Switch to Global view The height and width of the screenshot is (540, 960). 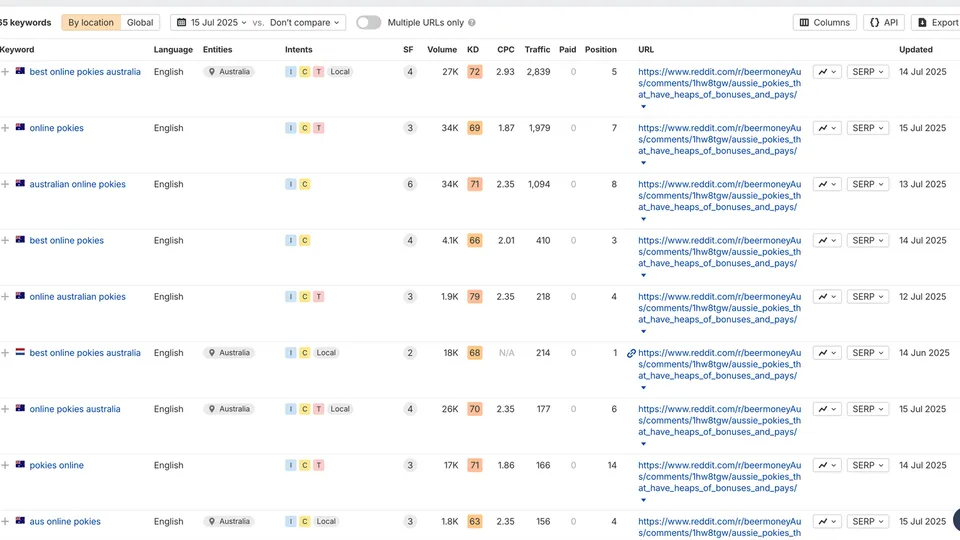[140, 23]
